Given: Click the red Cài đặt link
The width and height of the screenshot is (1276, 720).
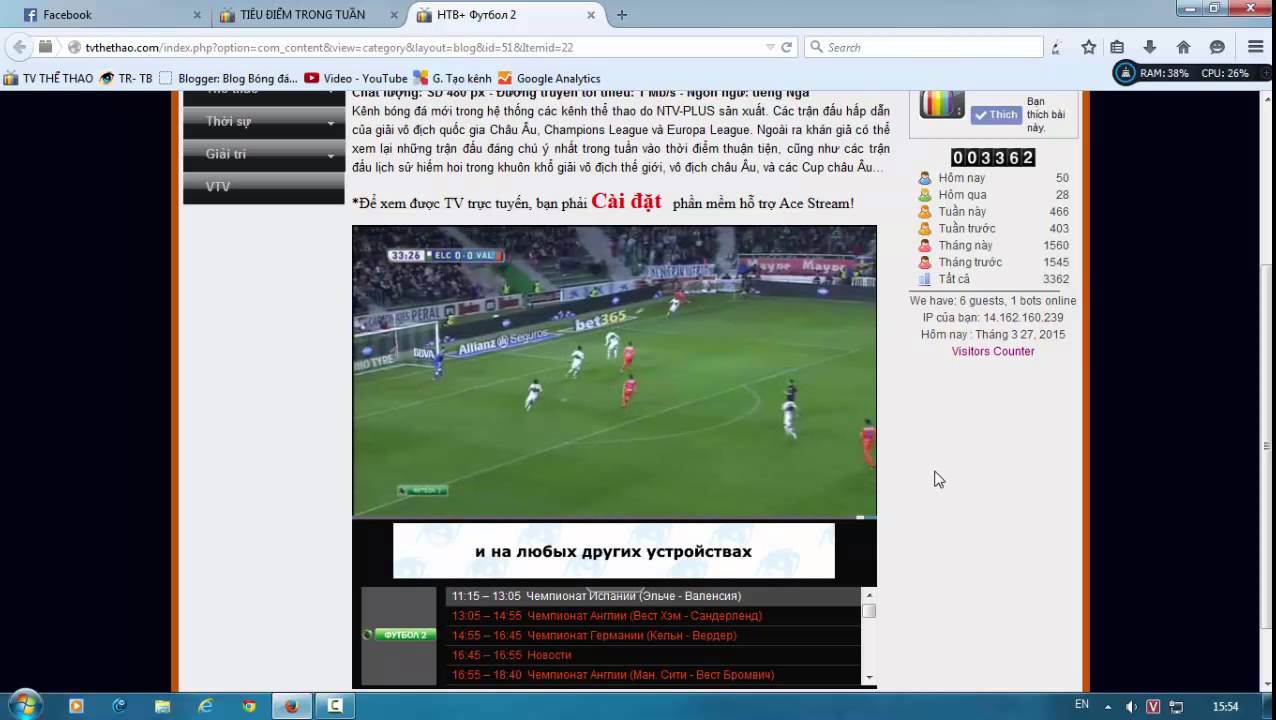Looking at the screenshot, I should tap(626, 201).
